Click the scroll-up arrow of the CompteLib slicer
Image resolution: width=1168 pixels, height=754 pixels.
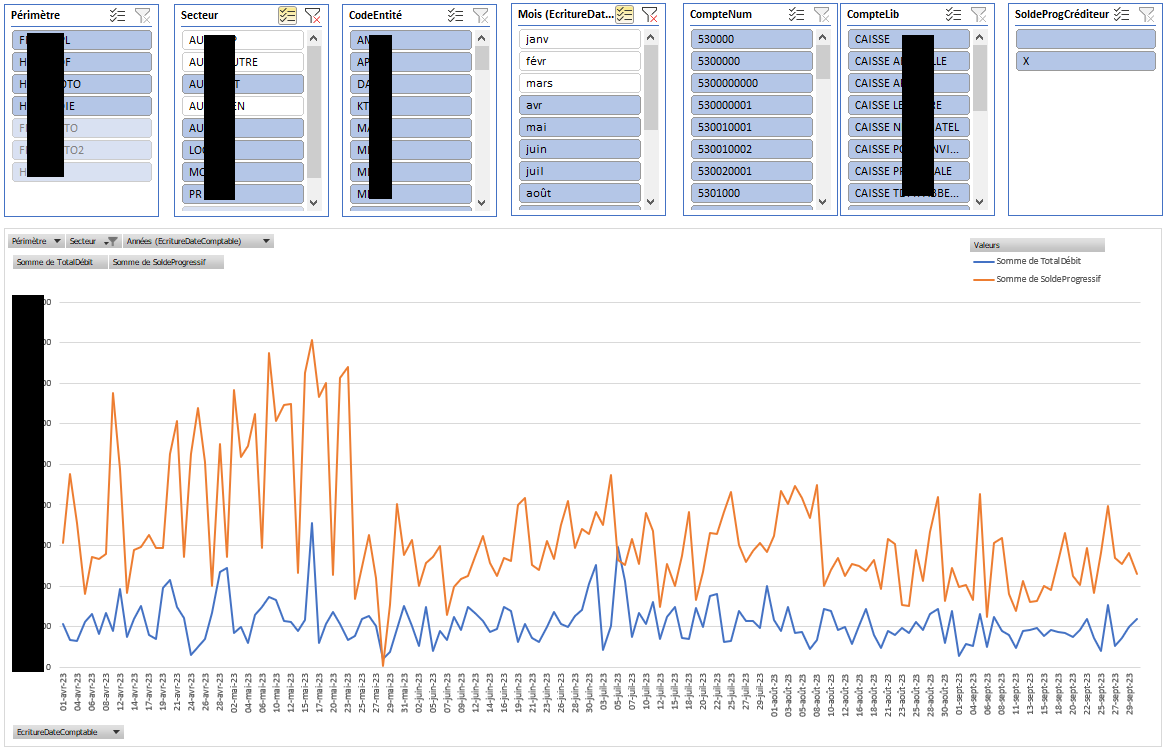click(x=980, y=37)
